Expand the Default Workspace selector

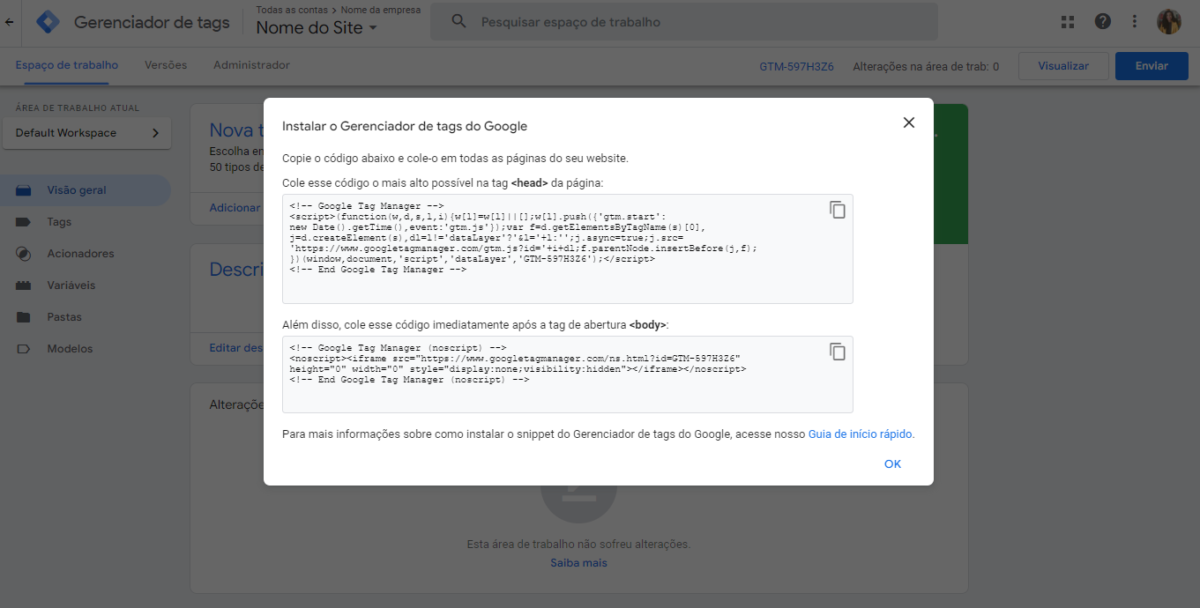[x=86, y=131]
